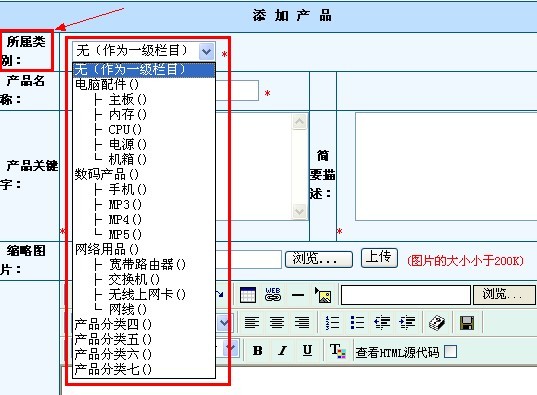The width and height of the screenshot is (537, 395).
Task: Click the save floppy disk icon
Action: coord(466,323)
